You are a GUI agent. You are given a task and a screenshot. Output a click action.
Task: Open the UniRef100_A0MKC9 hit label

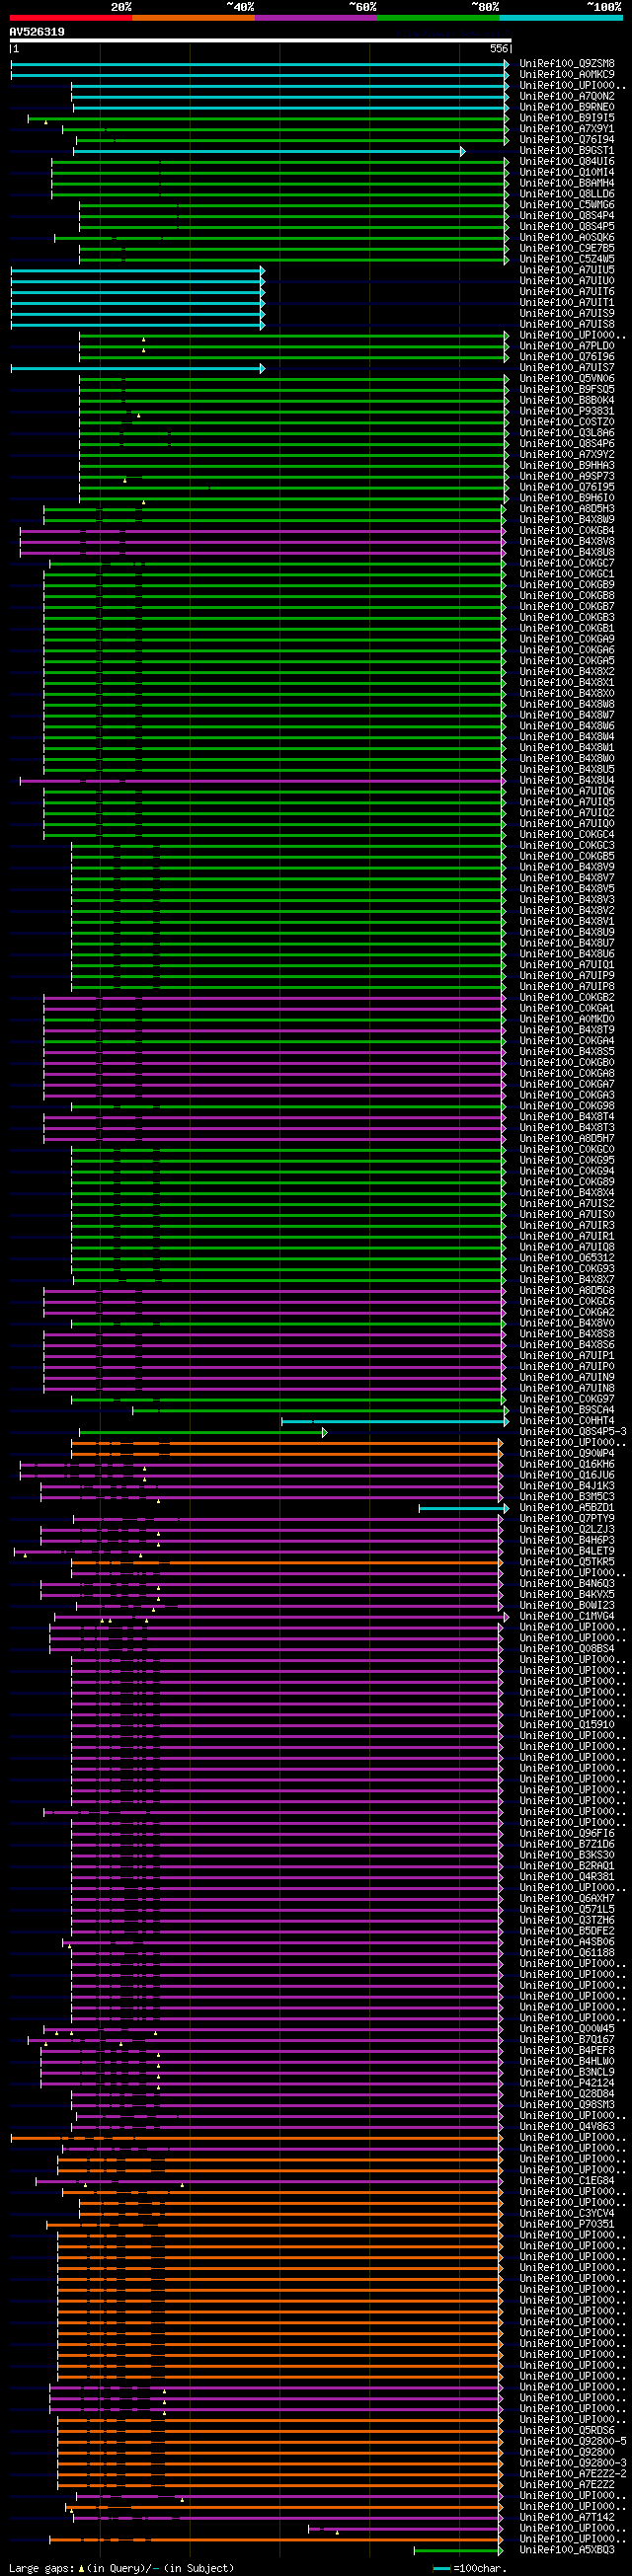(x=567, y=75)
